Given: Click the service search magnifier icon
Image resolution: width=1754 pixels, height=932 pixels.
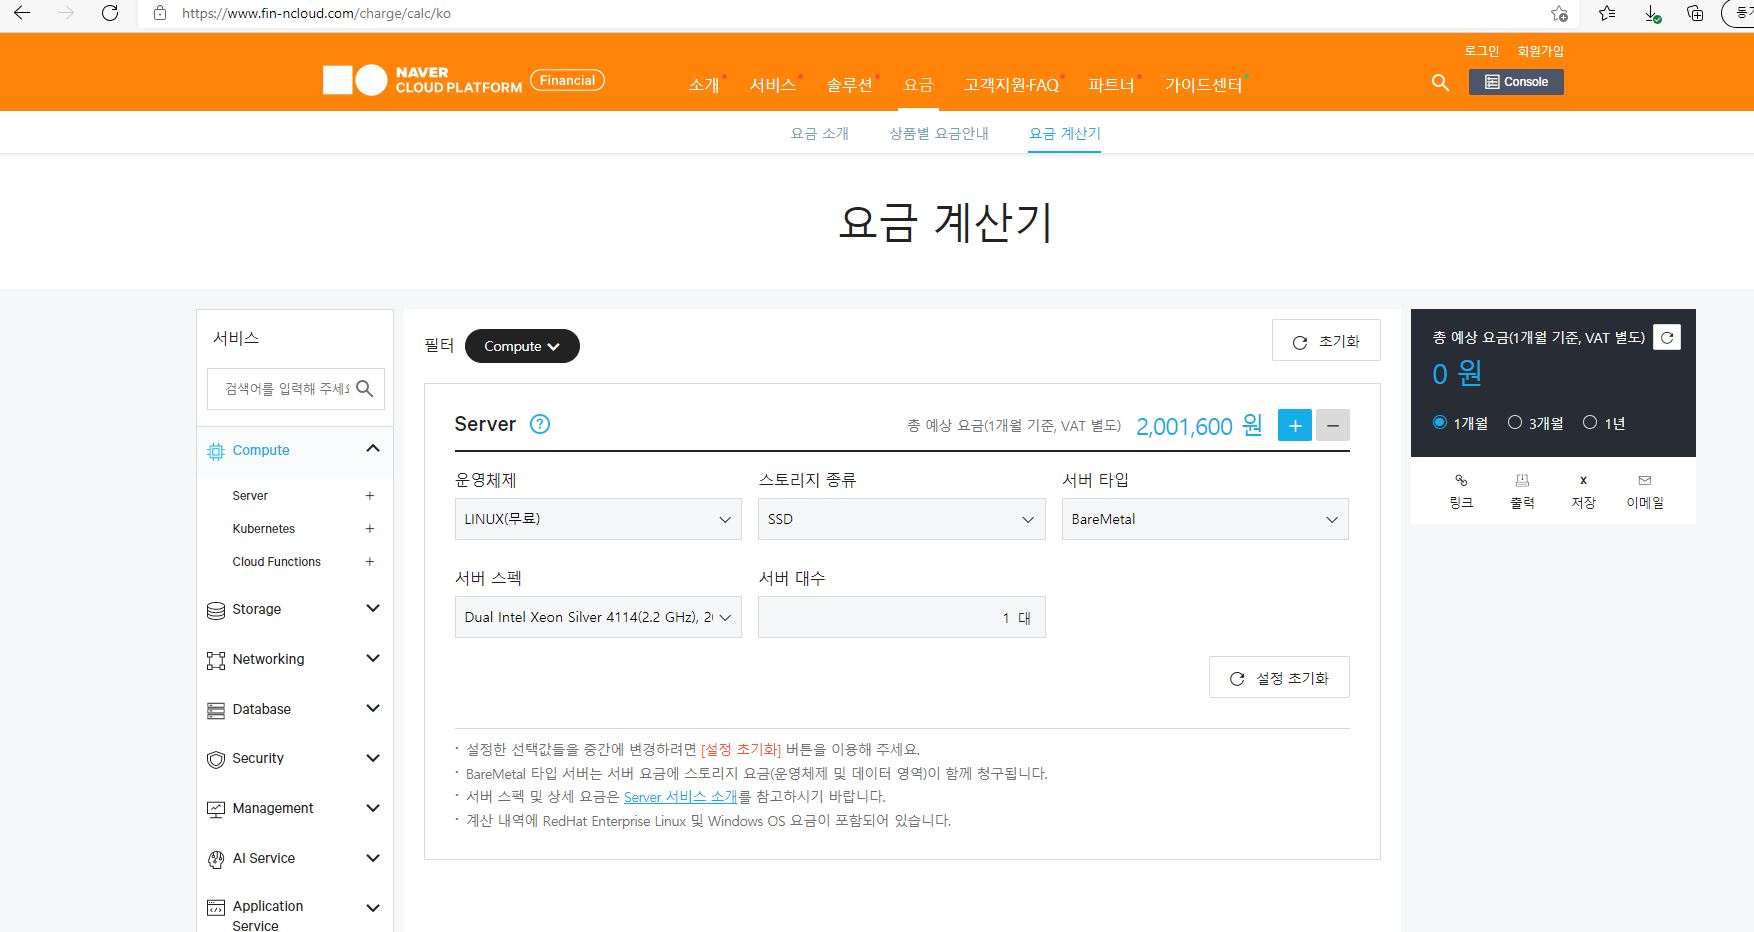Looking at the screenshot, I should pos(365,389).
